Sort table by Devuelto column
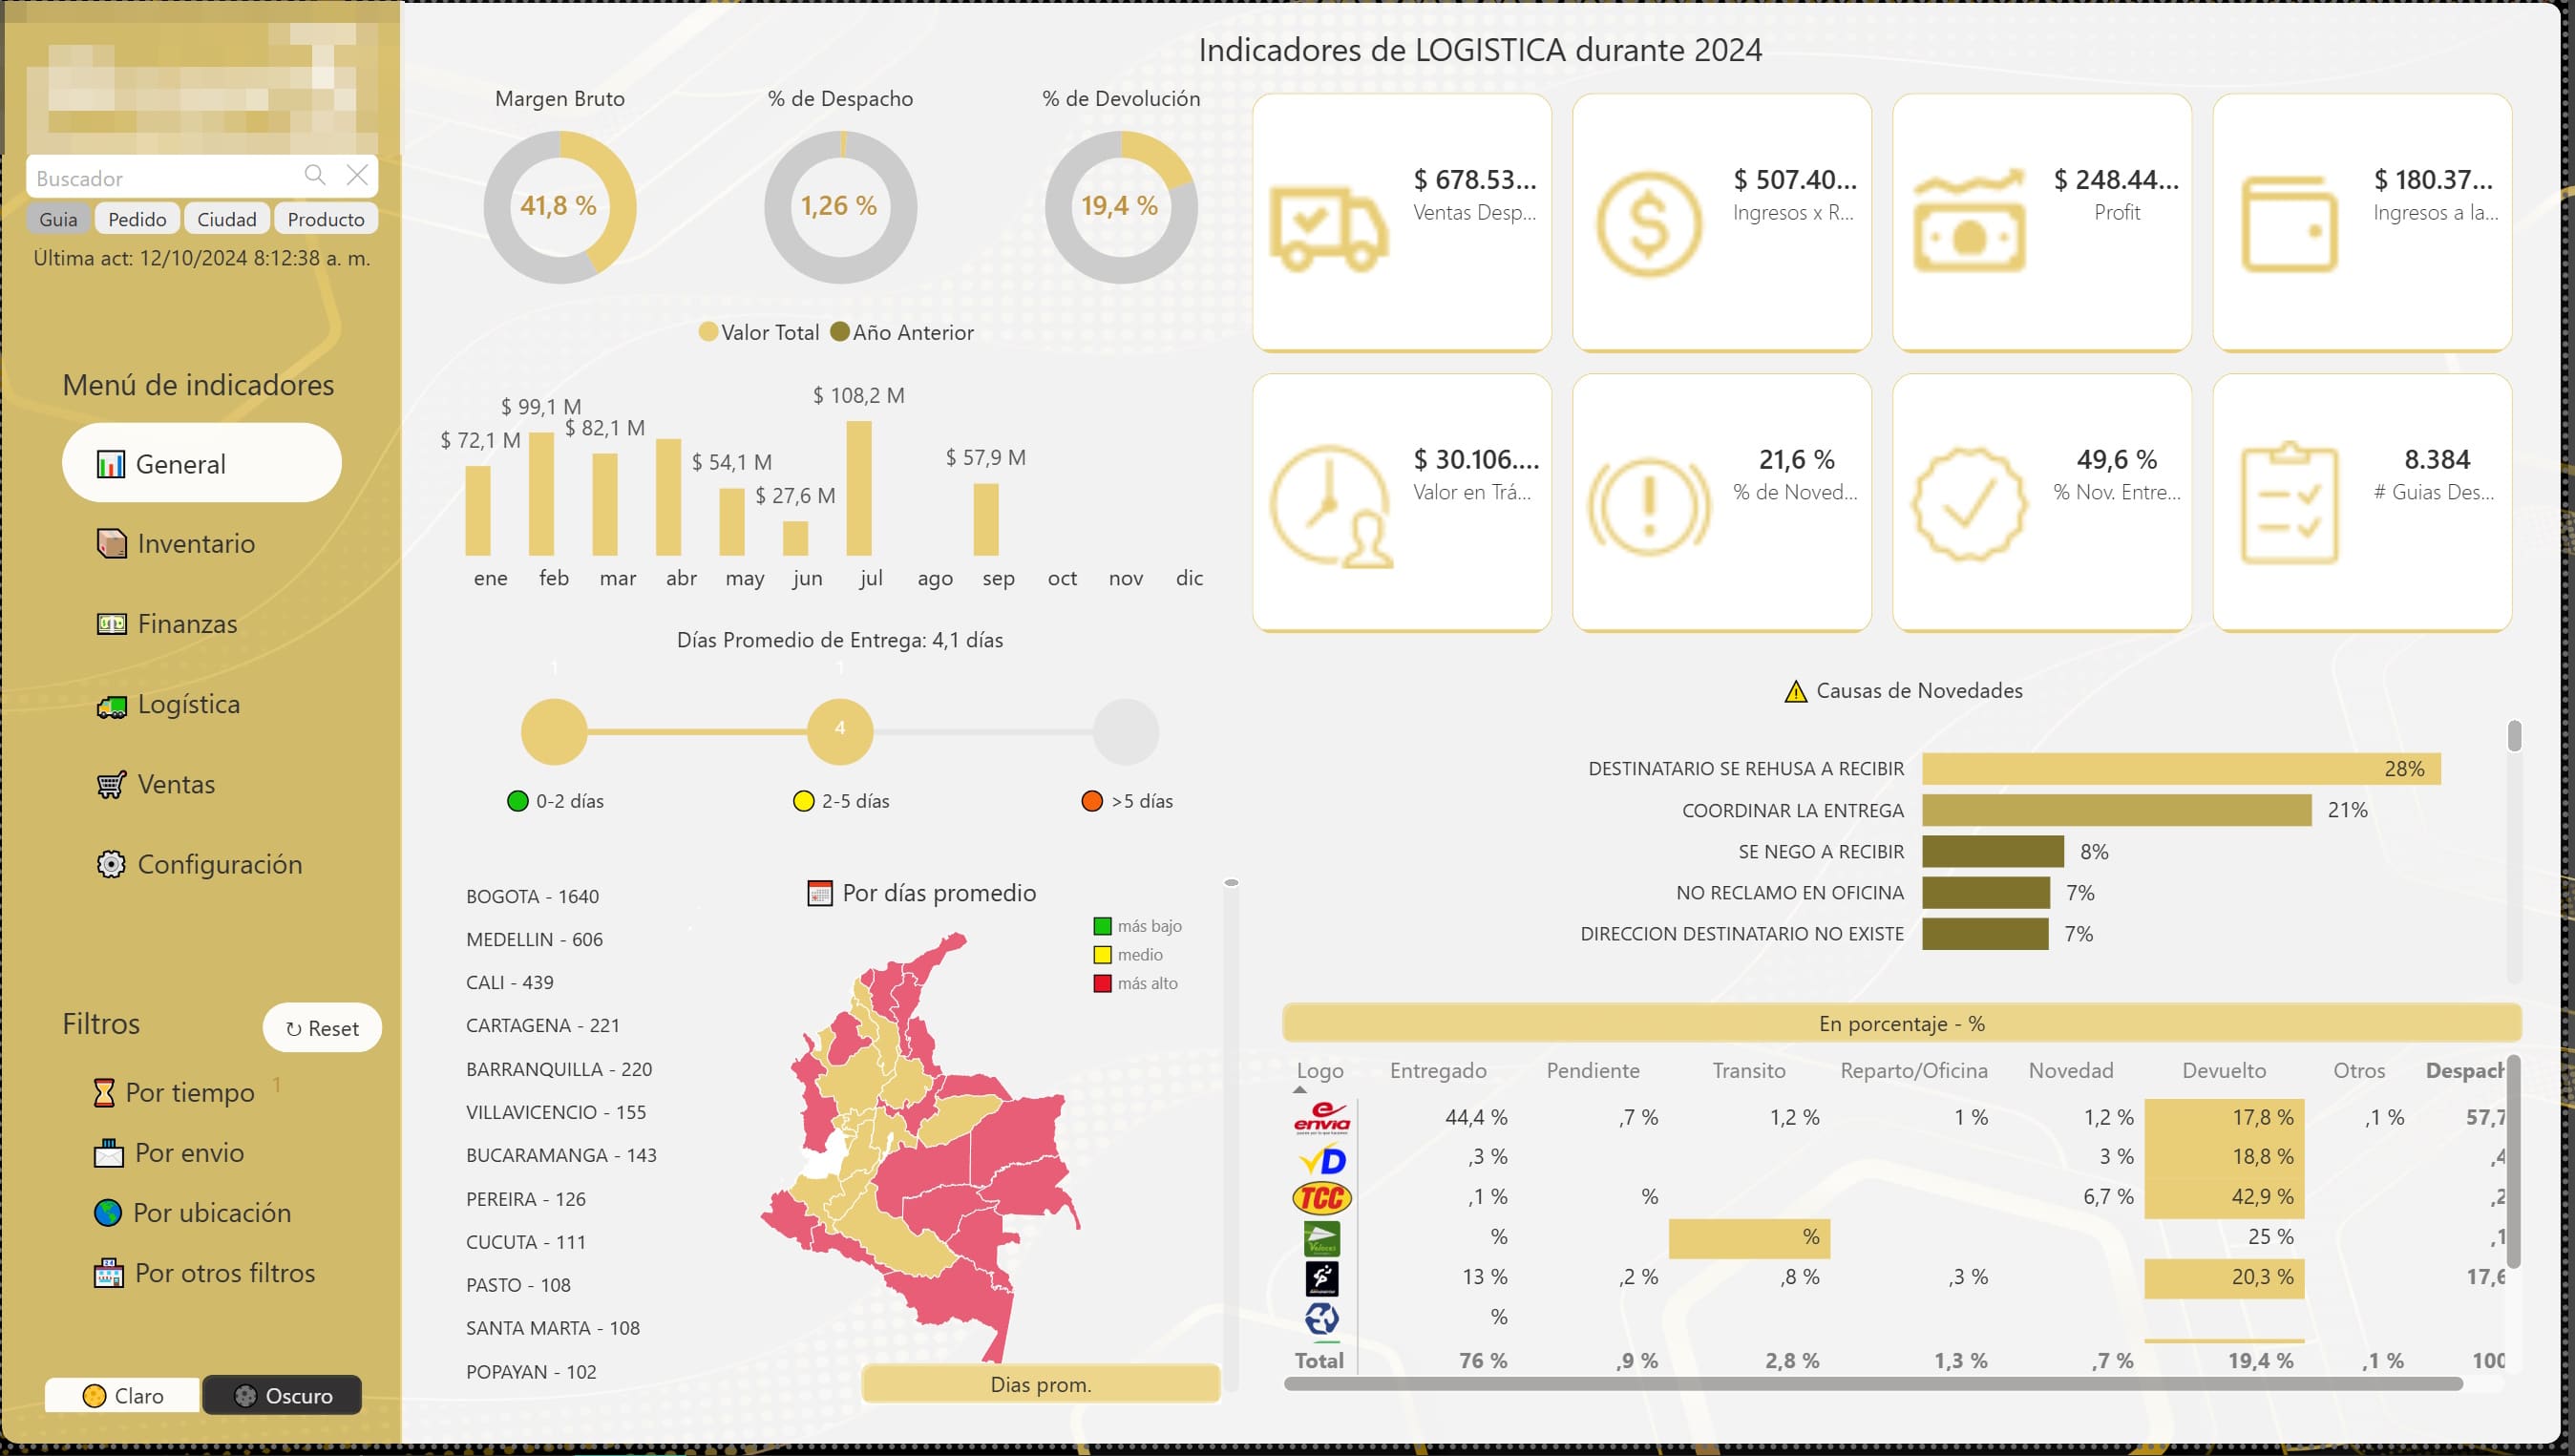2575x1456 pixels. pyautogui.click(x=2223, y=1070)
